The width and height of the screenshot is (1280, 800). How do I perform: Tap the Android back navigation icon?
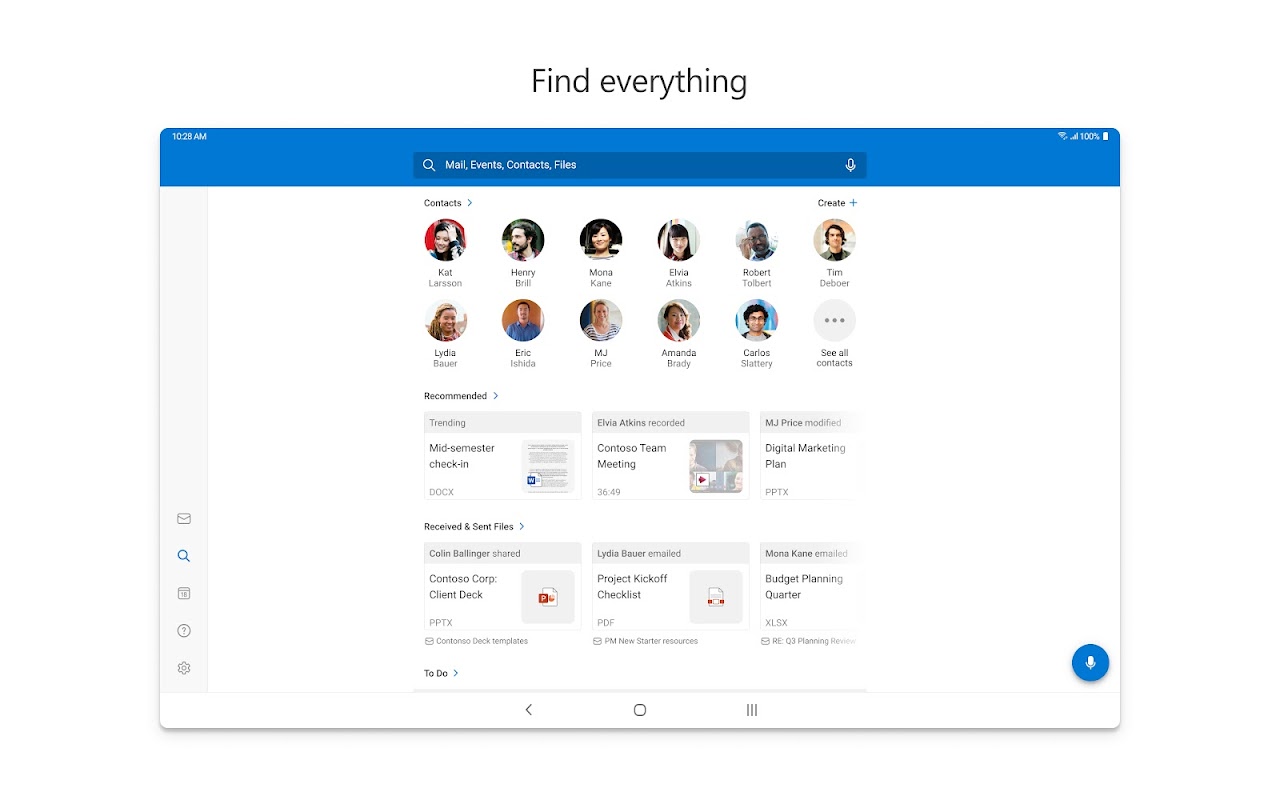point(529,710)
